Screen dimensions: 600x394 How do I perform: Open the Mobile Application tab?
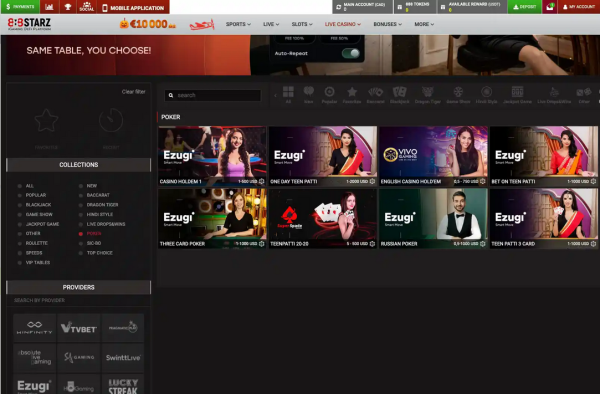point(133,7)
